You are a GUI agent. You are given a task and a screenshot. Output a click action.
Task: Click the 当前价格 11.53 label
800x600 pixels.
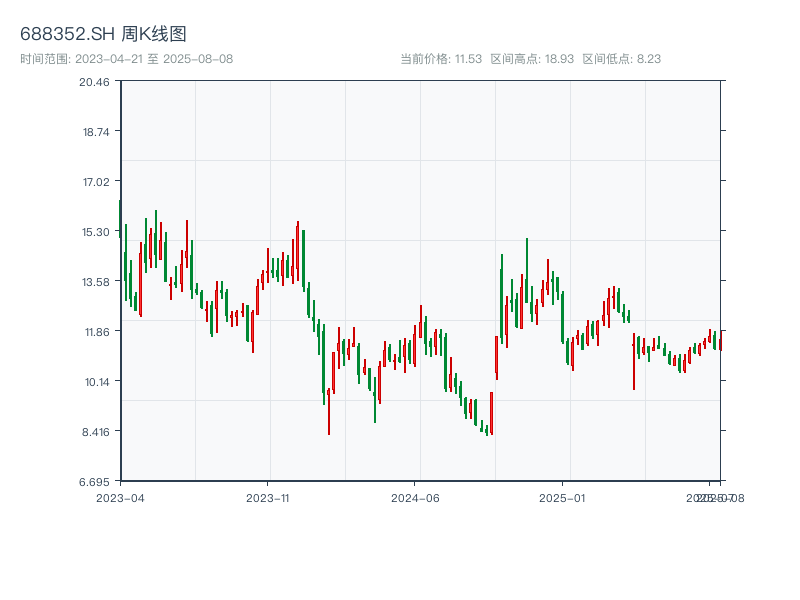coord(441,59)
